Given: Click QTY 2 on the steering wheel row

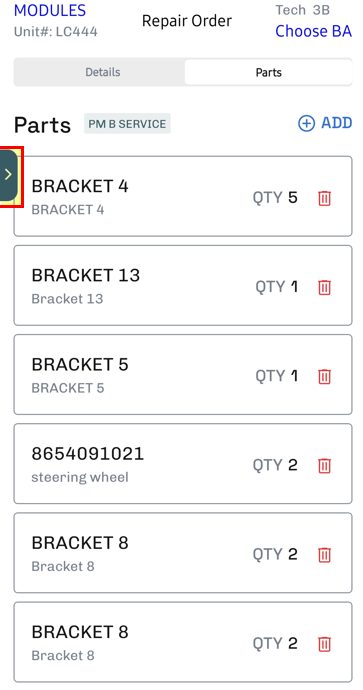Looking at the screenshot, I should pos(275,465).
